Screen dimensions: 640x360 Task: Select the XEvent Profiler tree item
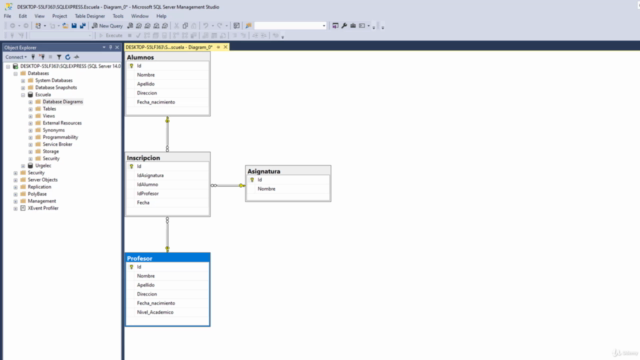43,208
